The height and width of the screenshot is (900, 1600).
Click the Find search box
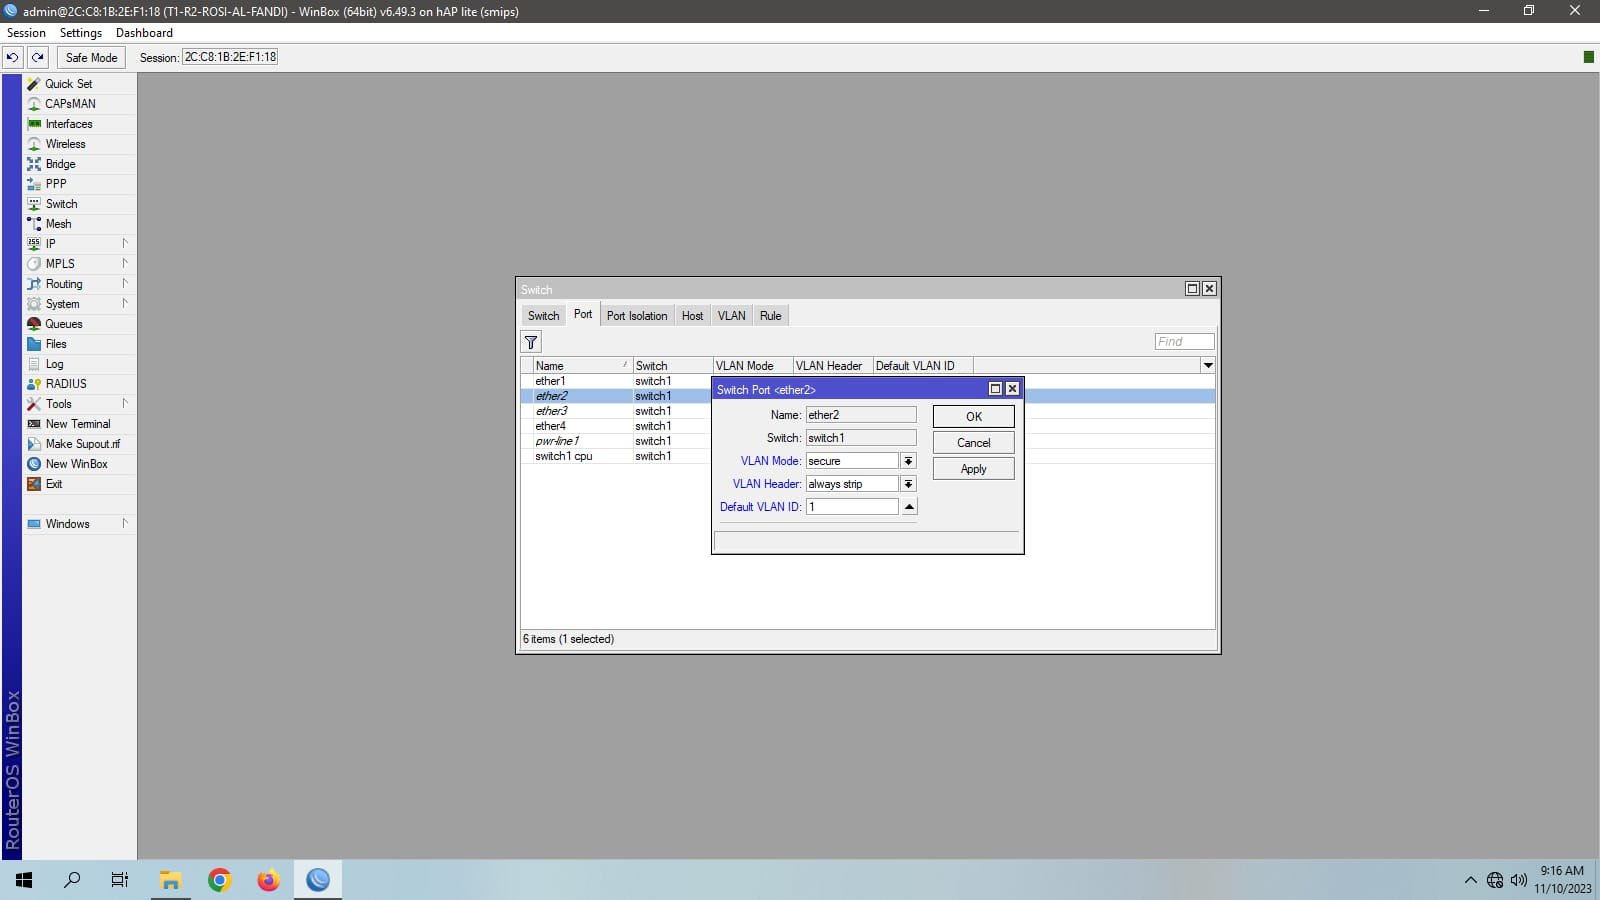pyautogui.click(x=1184, y=342)
